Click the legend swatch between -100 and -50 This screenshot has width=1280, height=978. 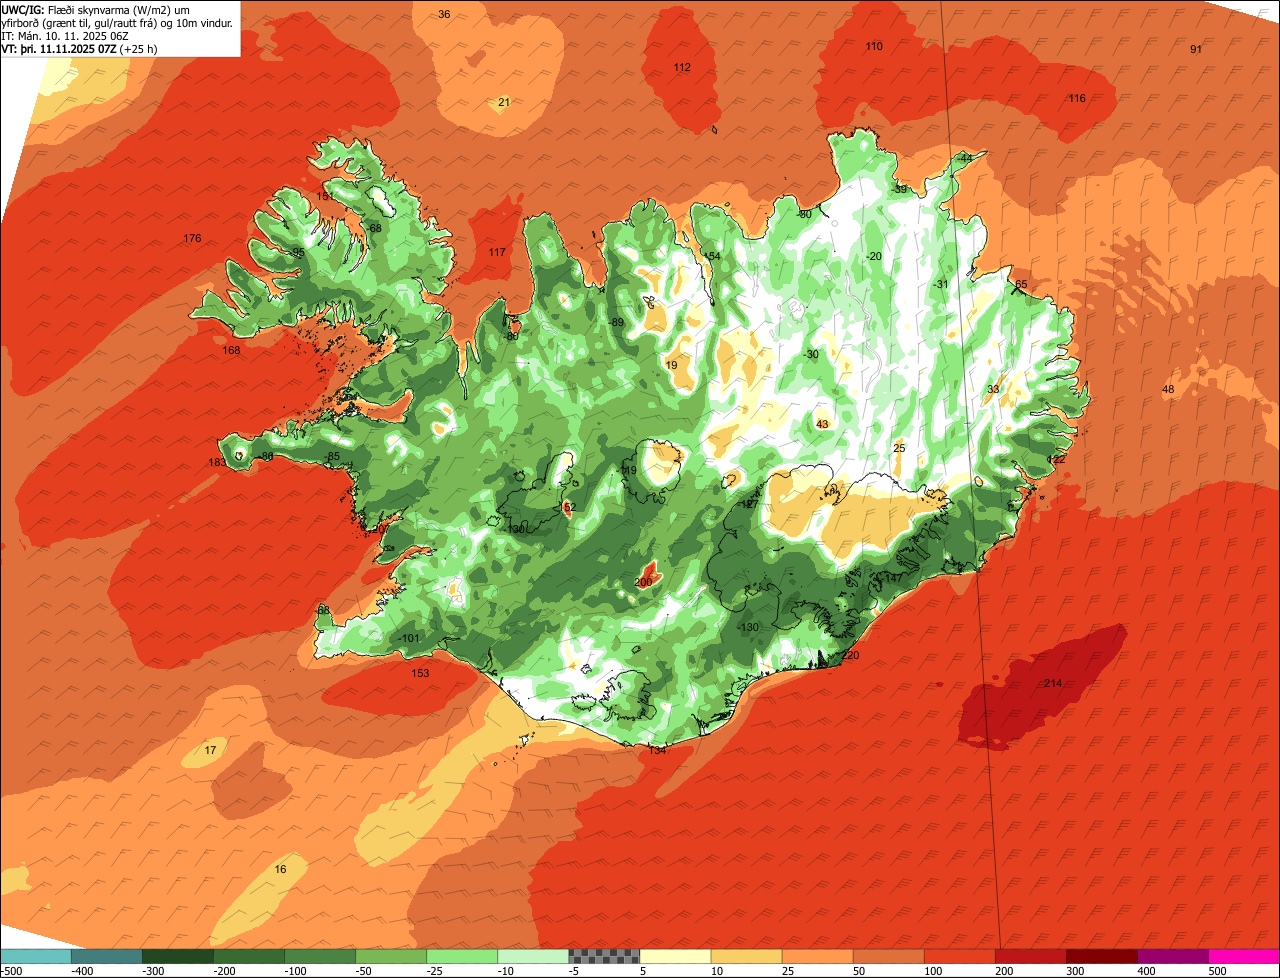[320, 956]
